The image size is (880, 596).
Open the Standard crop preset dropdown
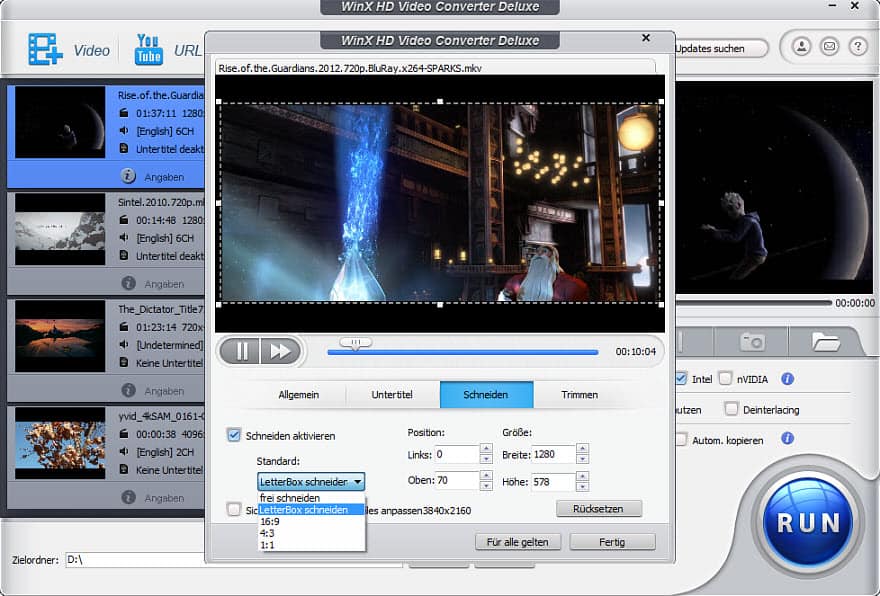(x=311, y=482)
